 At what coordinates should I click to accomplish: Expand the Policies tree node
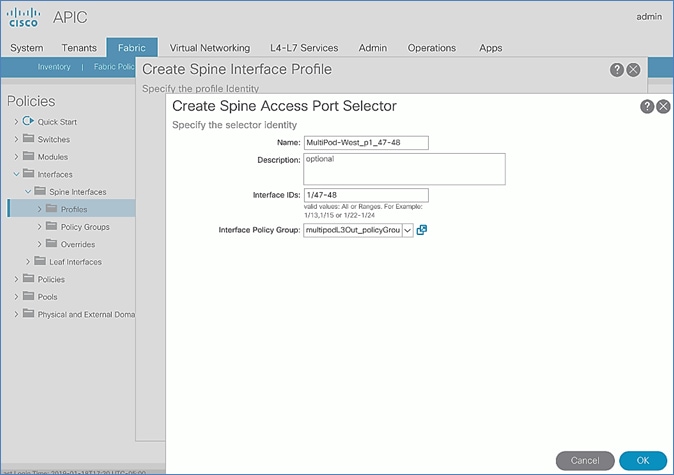point(16,279)
